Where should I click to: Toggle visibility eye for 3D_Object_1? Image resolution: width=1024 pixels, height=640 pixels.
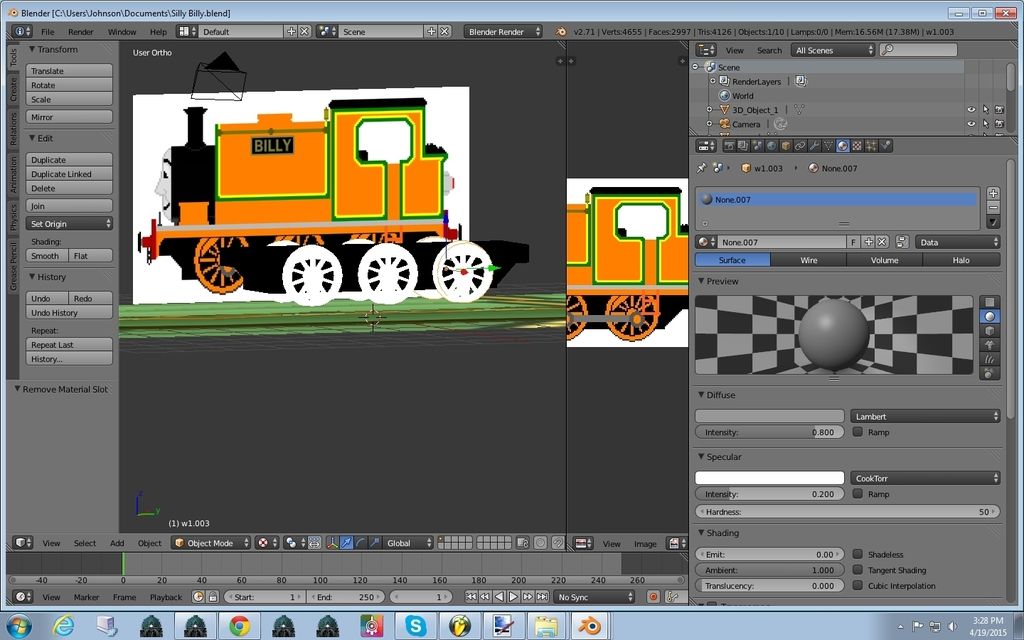coord(971,110)
